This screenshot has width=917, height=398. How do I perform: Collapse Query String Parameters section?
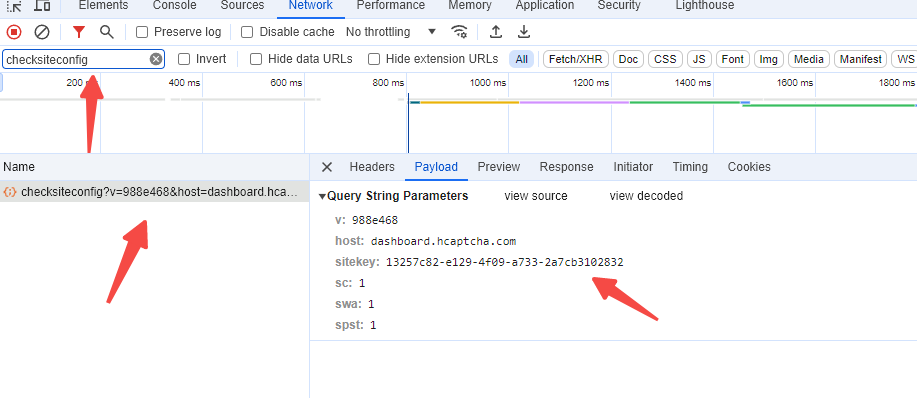click(x=394, y=196)
